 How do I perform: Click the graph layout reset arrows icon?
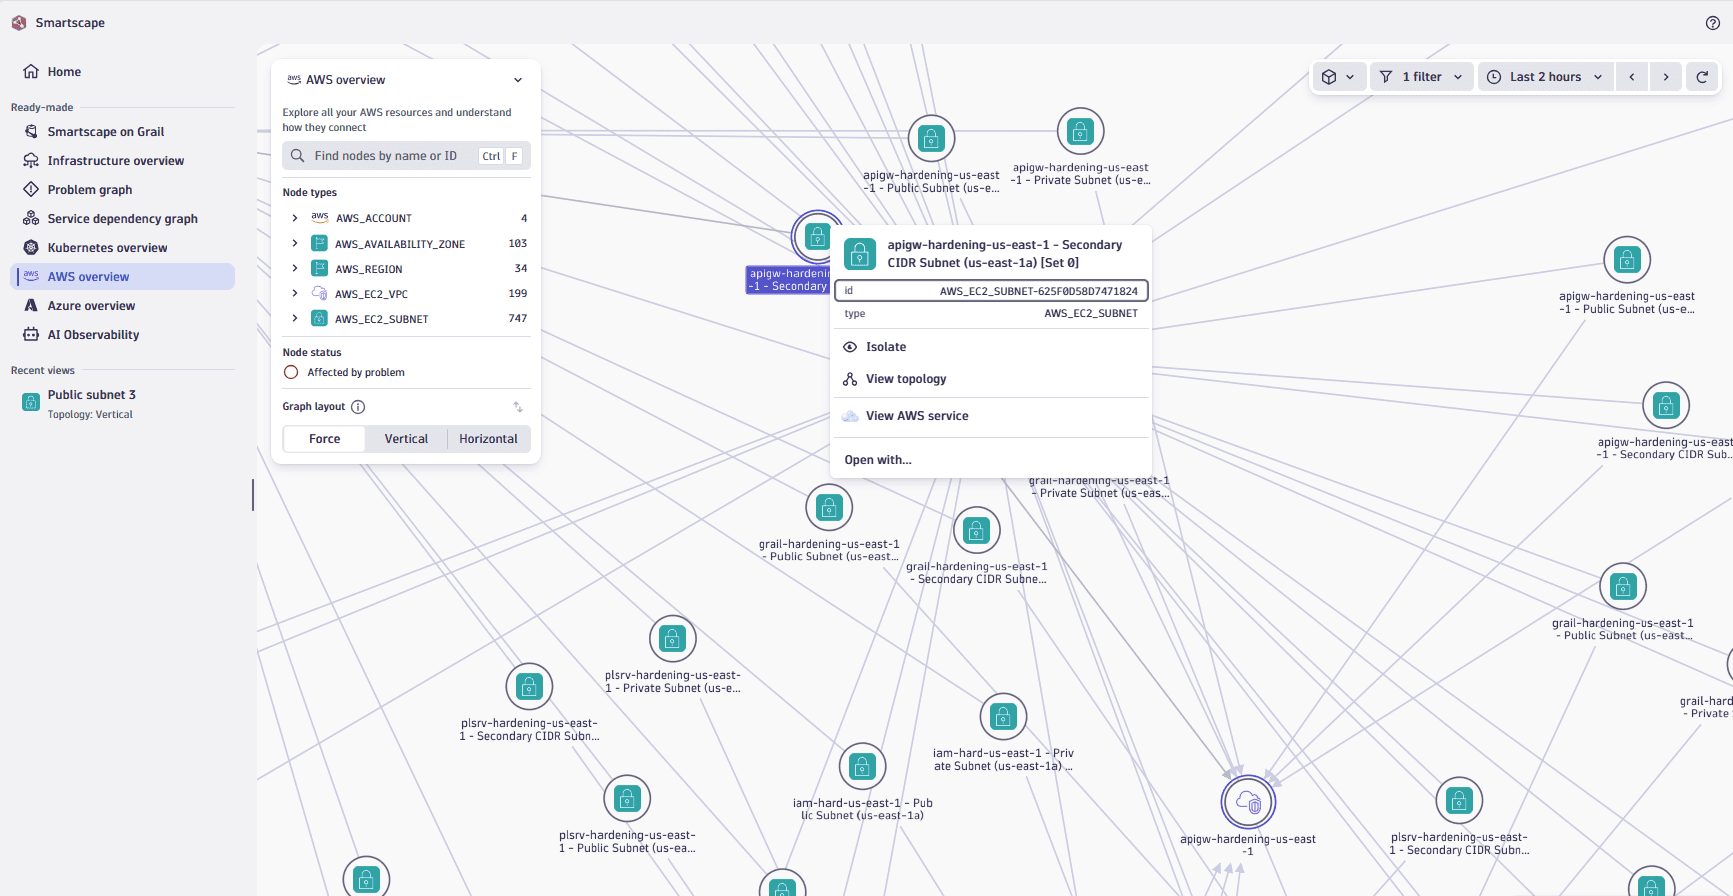point(518,407)
